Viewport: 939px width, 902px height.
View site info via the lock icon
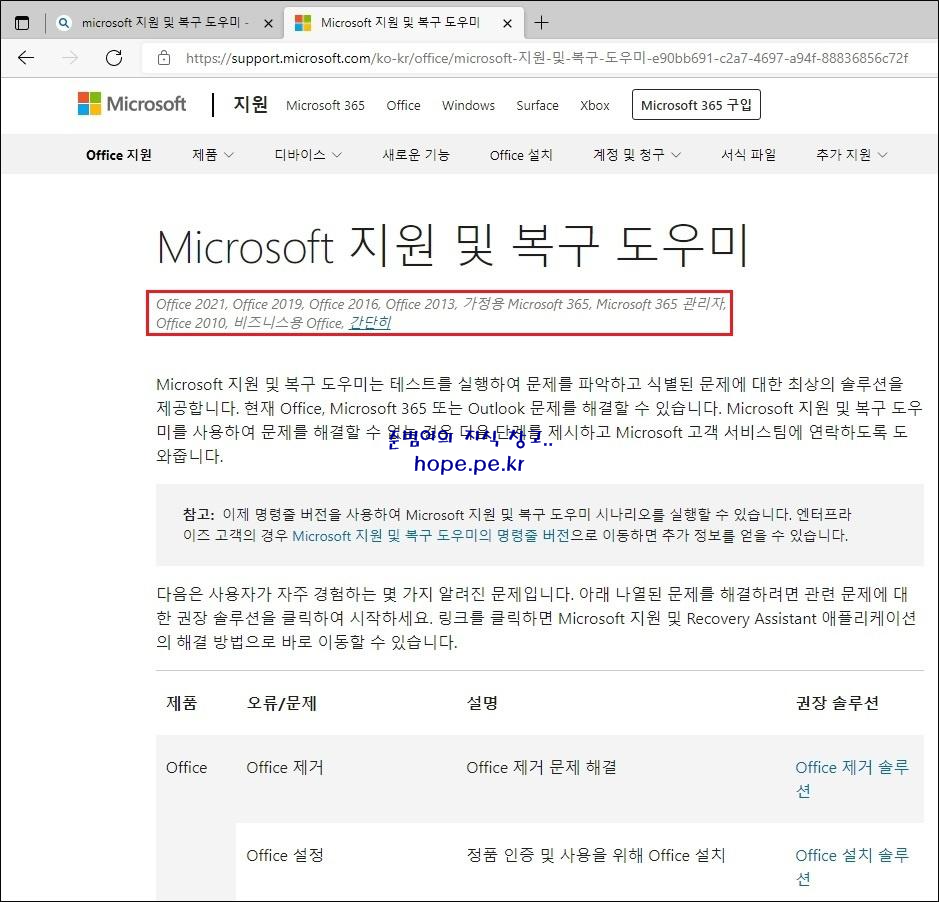[163, 58]
